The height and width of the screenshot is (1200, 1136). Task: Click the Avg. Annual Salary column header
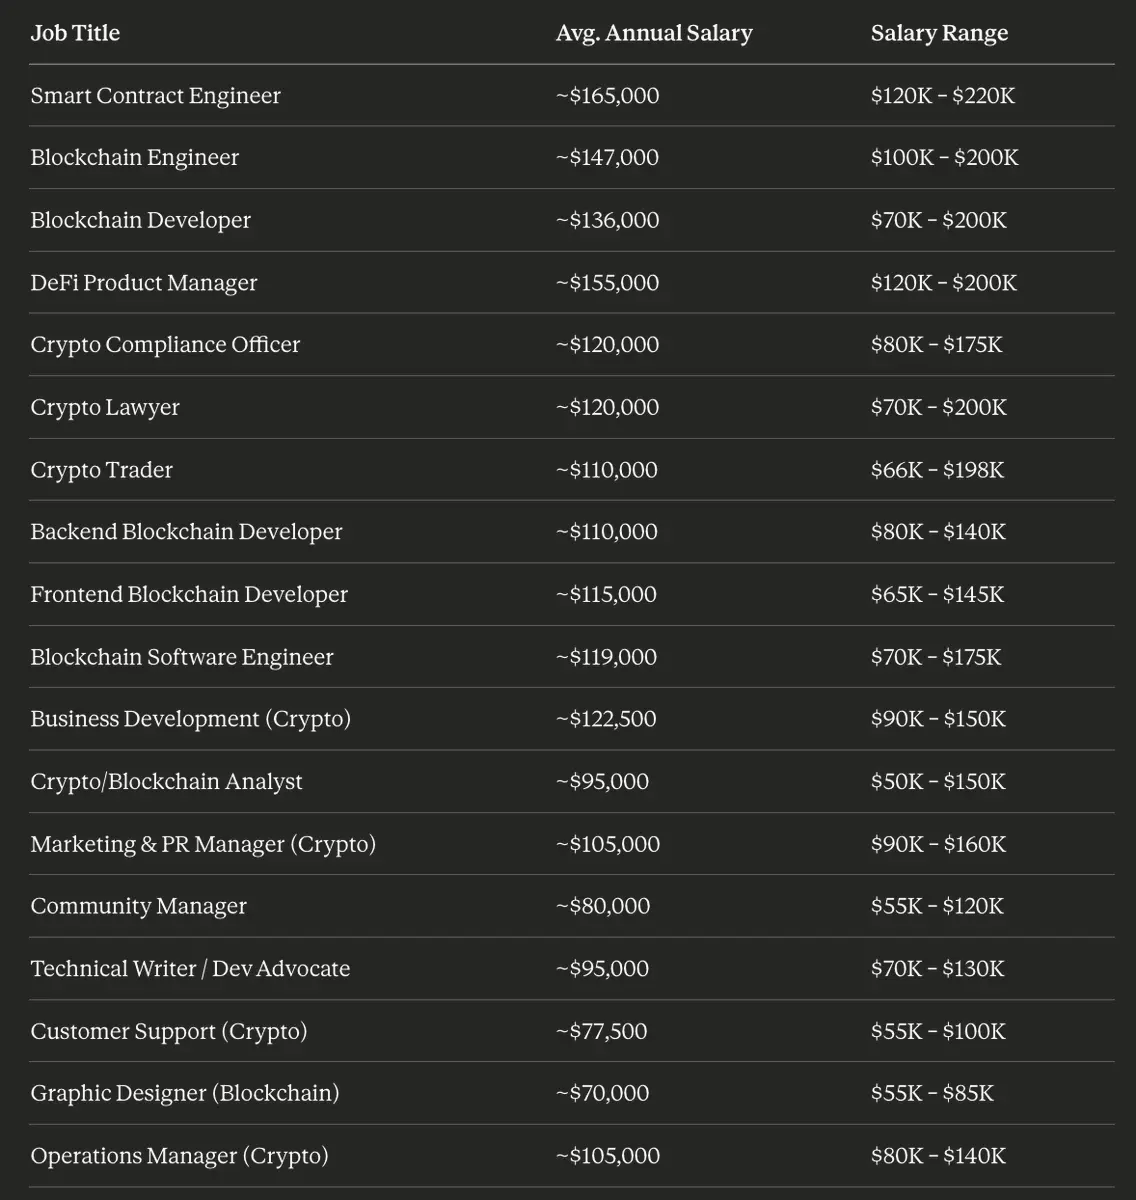[x=654, y=33]
